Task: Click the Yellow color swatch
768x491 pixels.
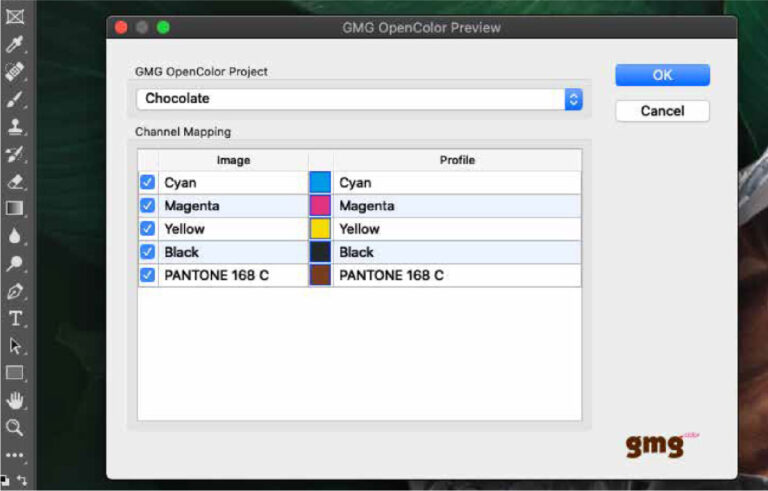Action: coord(320,229)
